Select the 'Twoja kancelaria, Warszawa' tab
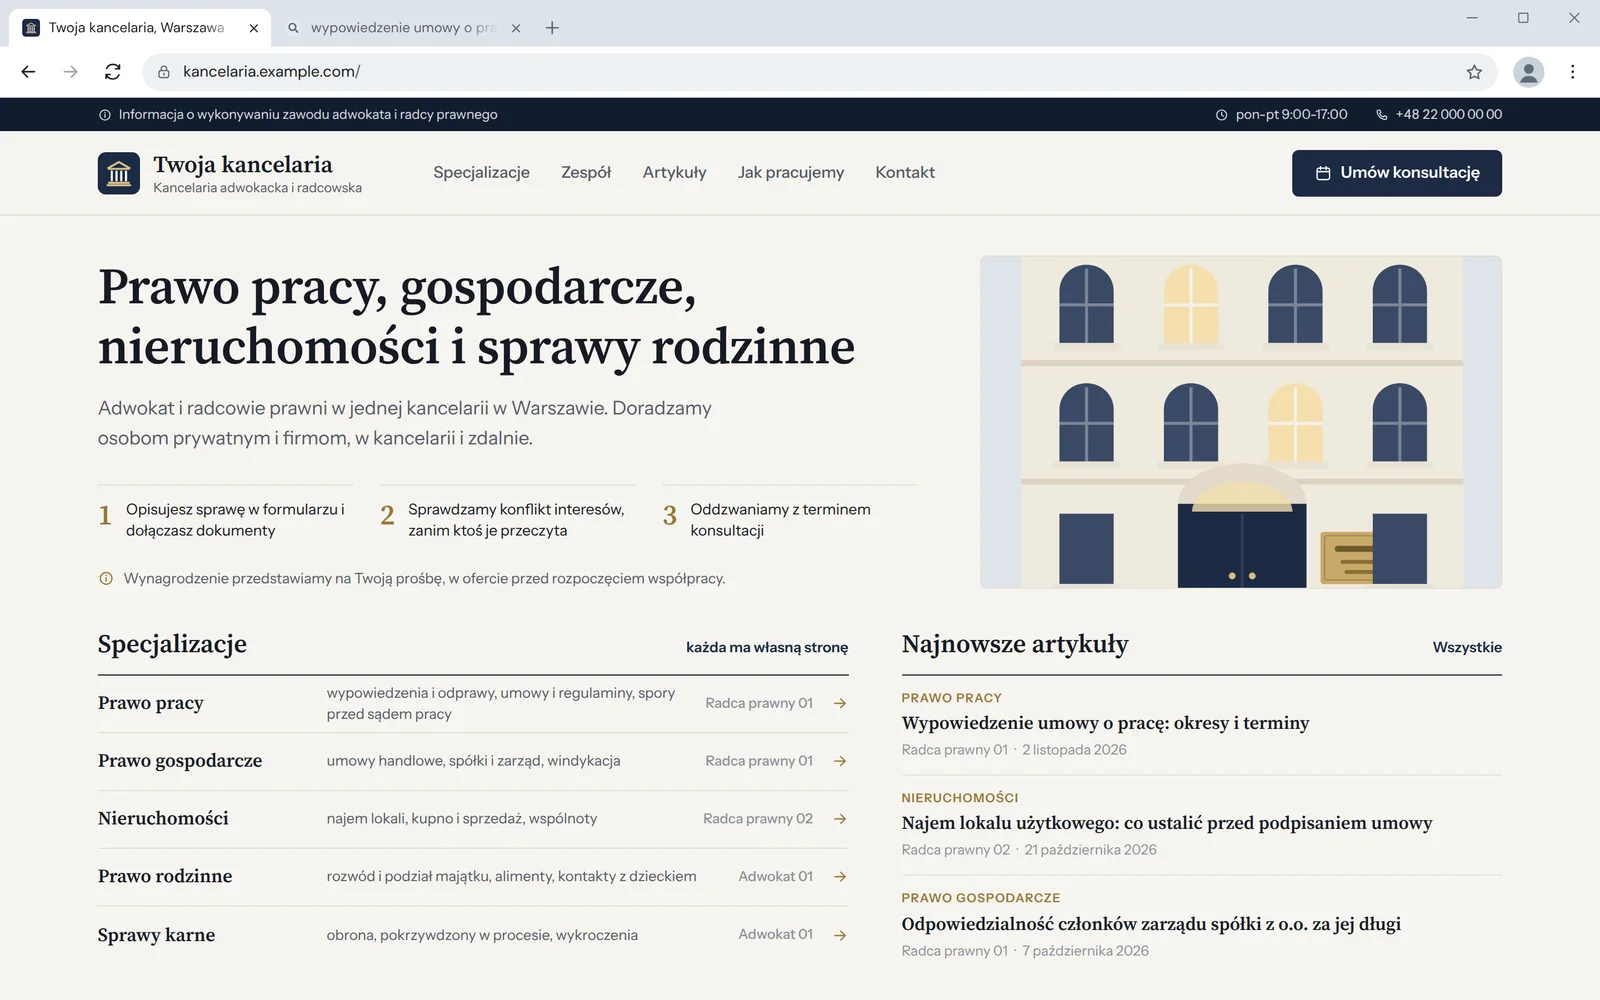The height and width of the screenshot is (1000, 1600). tap(139, 28)
